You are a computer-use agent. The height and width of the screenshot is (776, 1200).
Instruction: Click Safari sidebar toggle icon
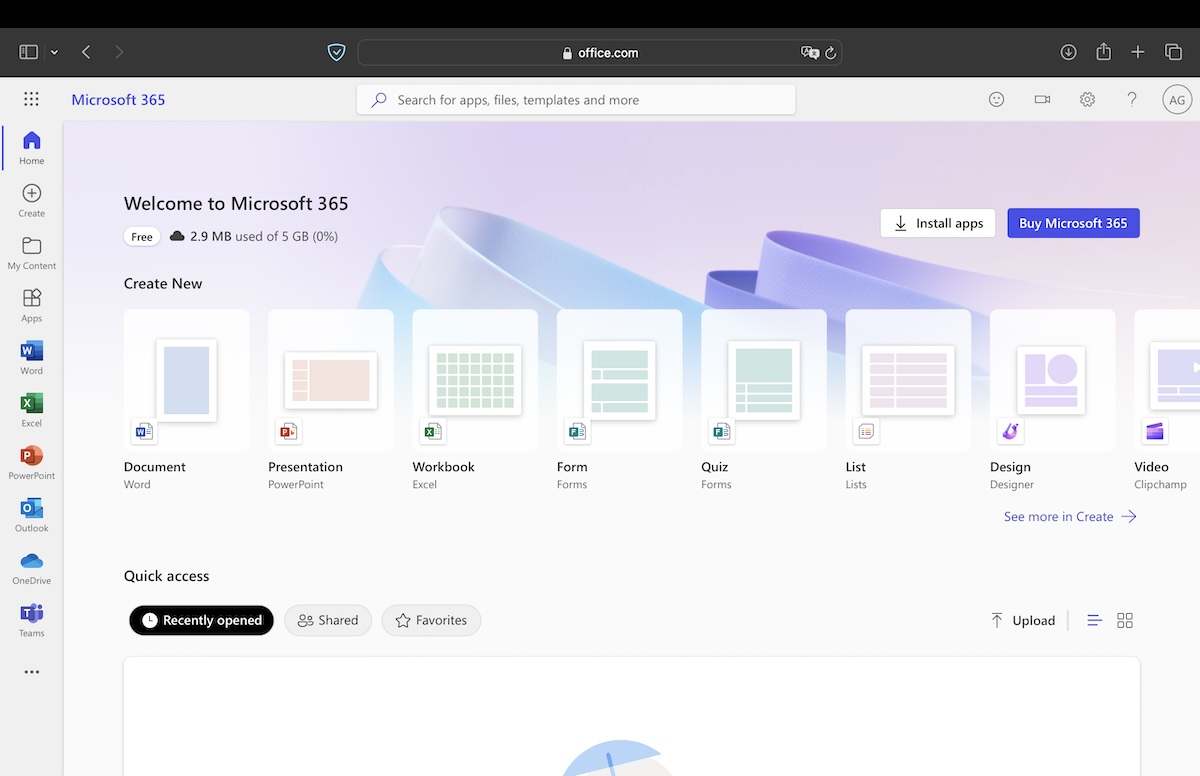pos(29,52)
